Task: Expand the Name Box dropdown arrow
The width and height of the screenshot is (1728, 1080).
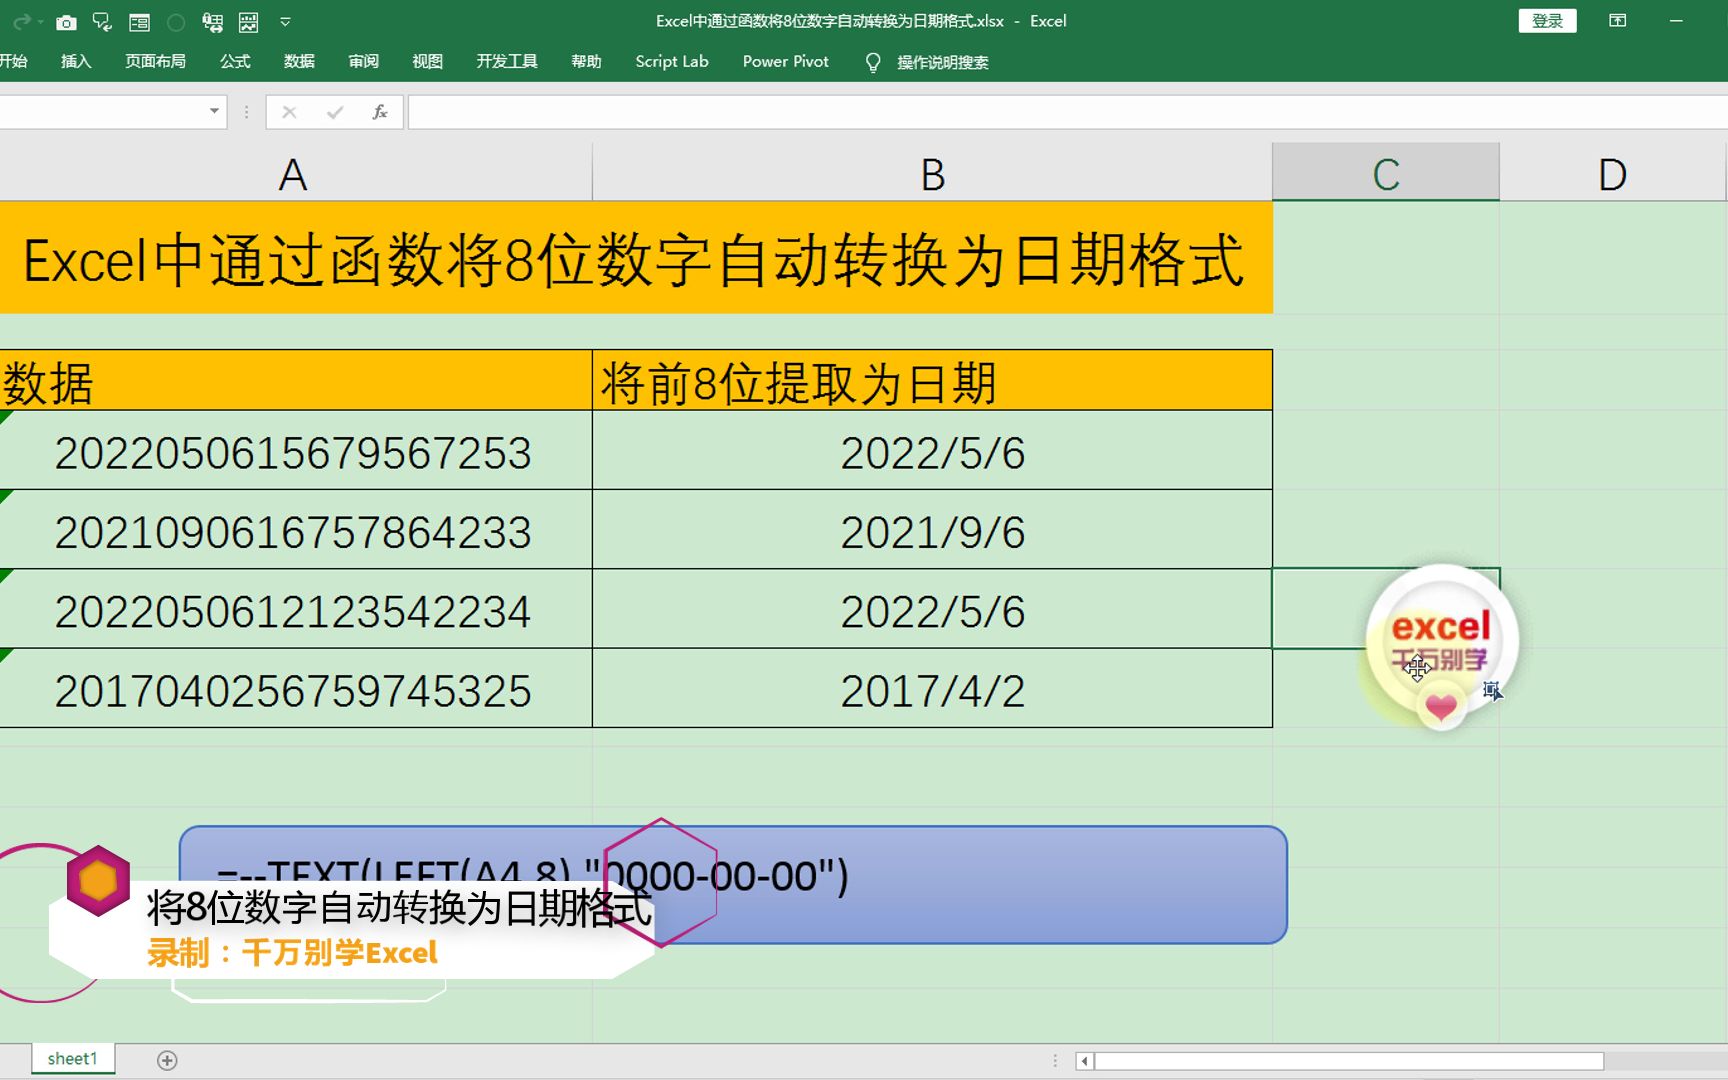Action: tap(214, 111)
